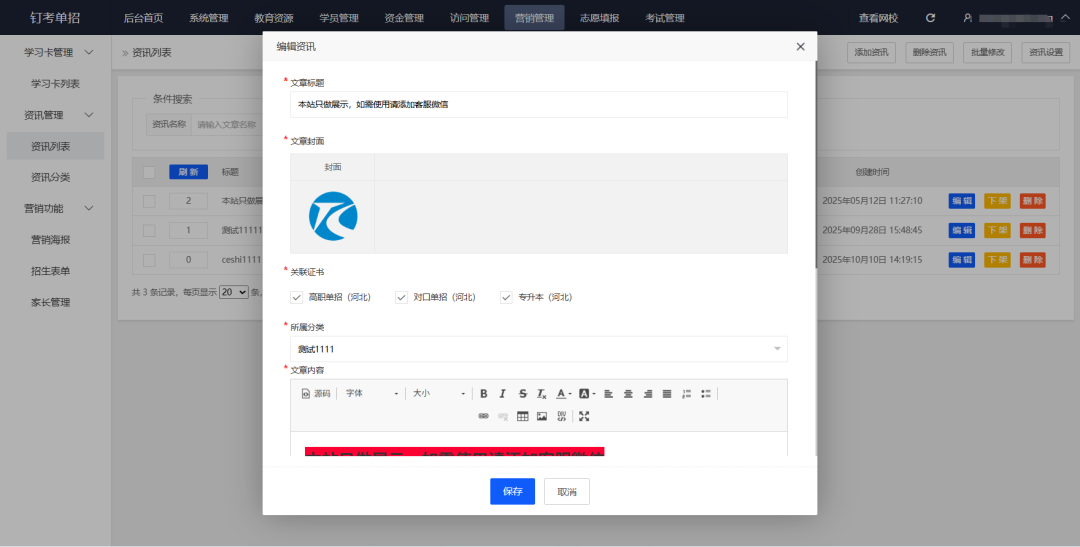
Task: Go to 学员管理 in the top navigation
Action: click(x=339, y=18)
